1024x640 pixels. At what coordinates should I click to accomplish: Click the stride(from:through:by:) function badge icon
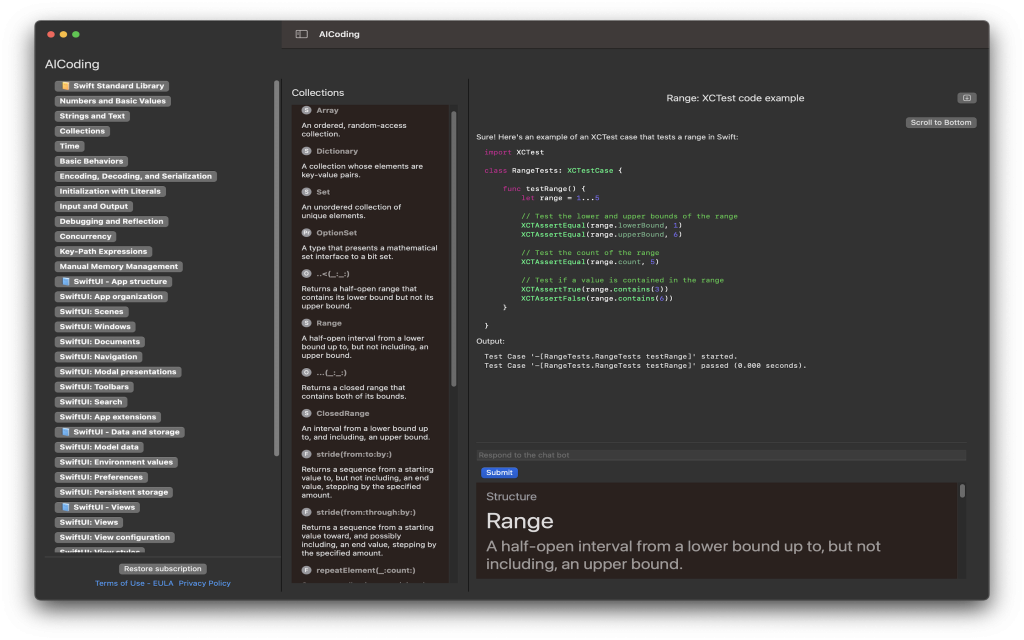306,512
